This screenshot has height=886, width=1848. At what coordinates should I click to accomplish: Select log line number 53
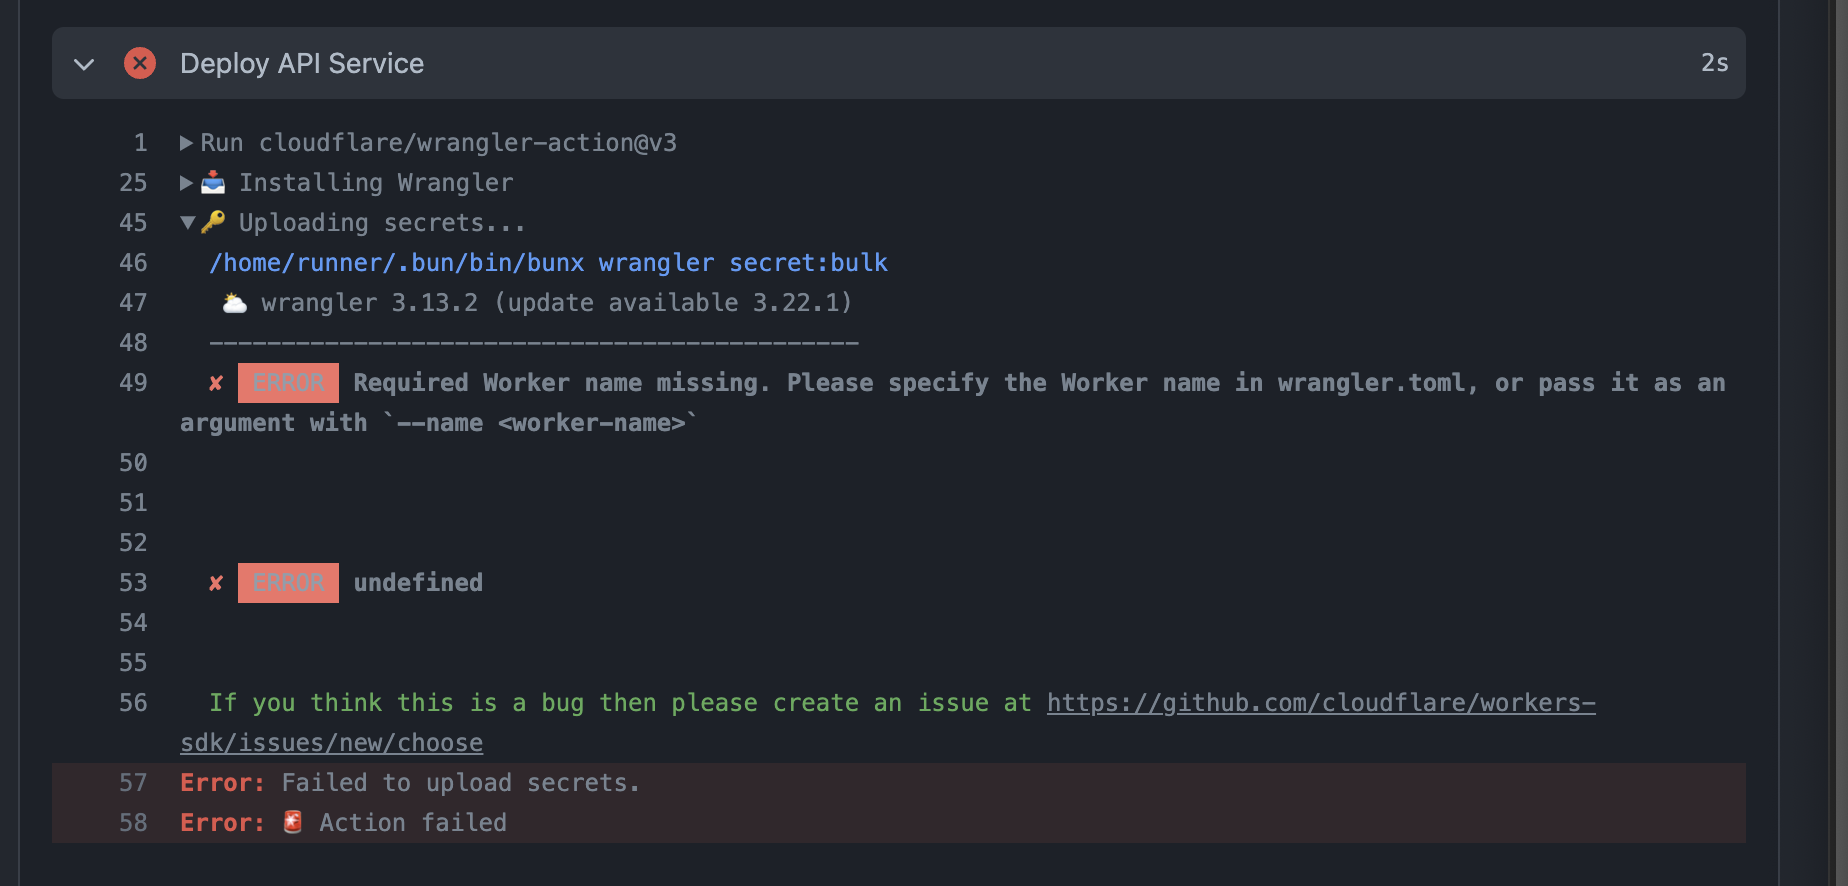tap(133, 583)
